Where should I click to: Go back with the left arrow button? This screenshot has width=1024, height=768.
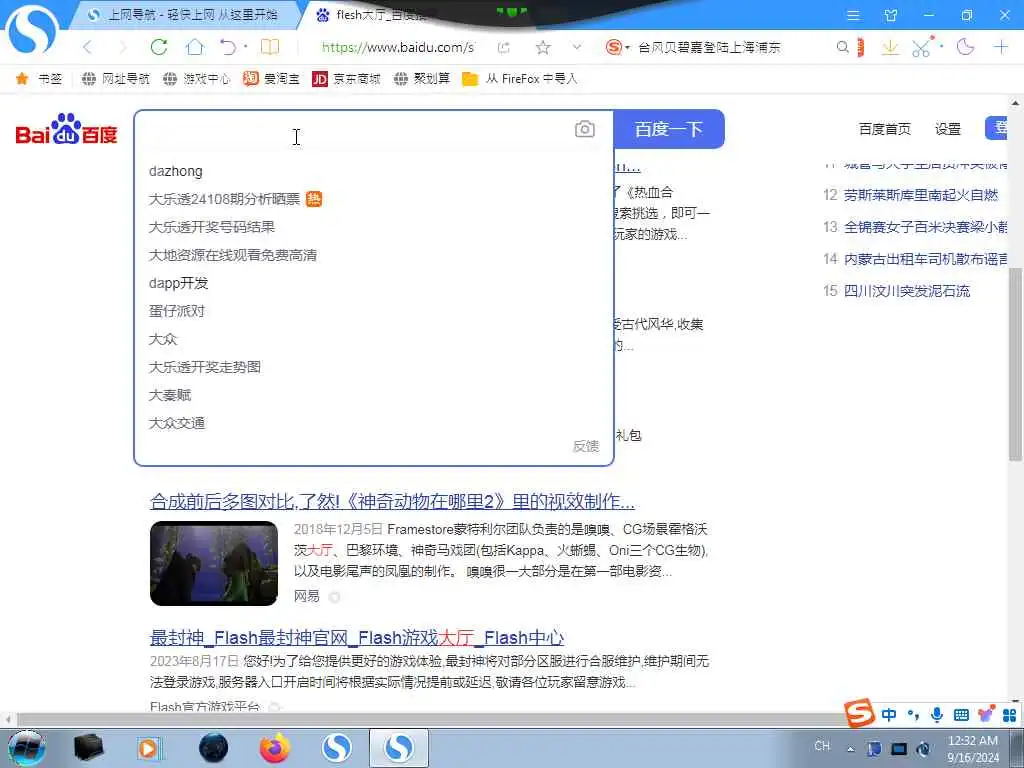pos(88,47)
